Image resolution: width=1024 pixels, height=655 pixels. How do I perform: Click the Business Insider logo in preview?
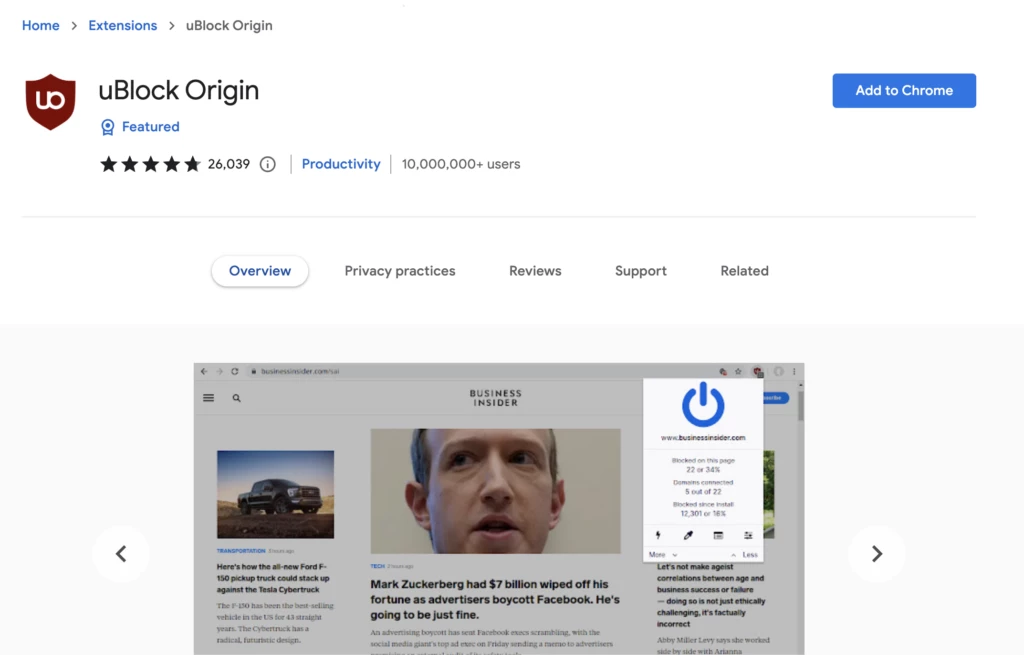[496, 398]
